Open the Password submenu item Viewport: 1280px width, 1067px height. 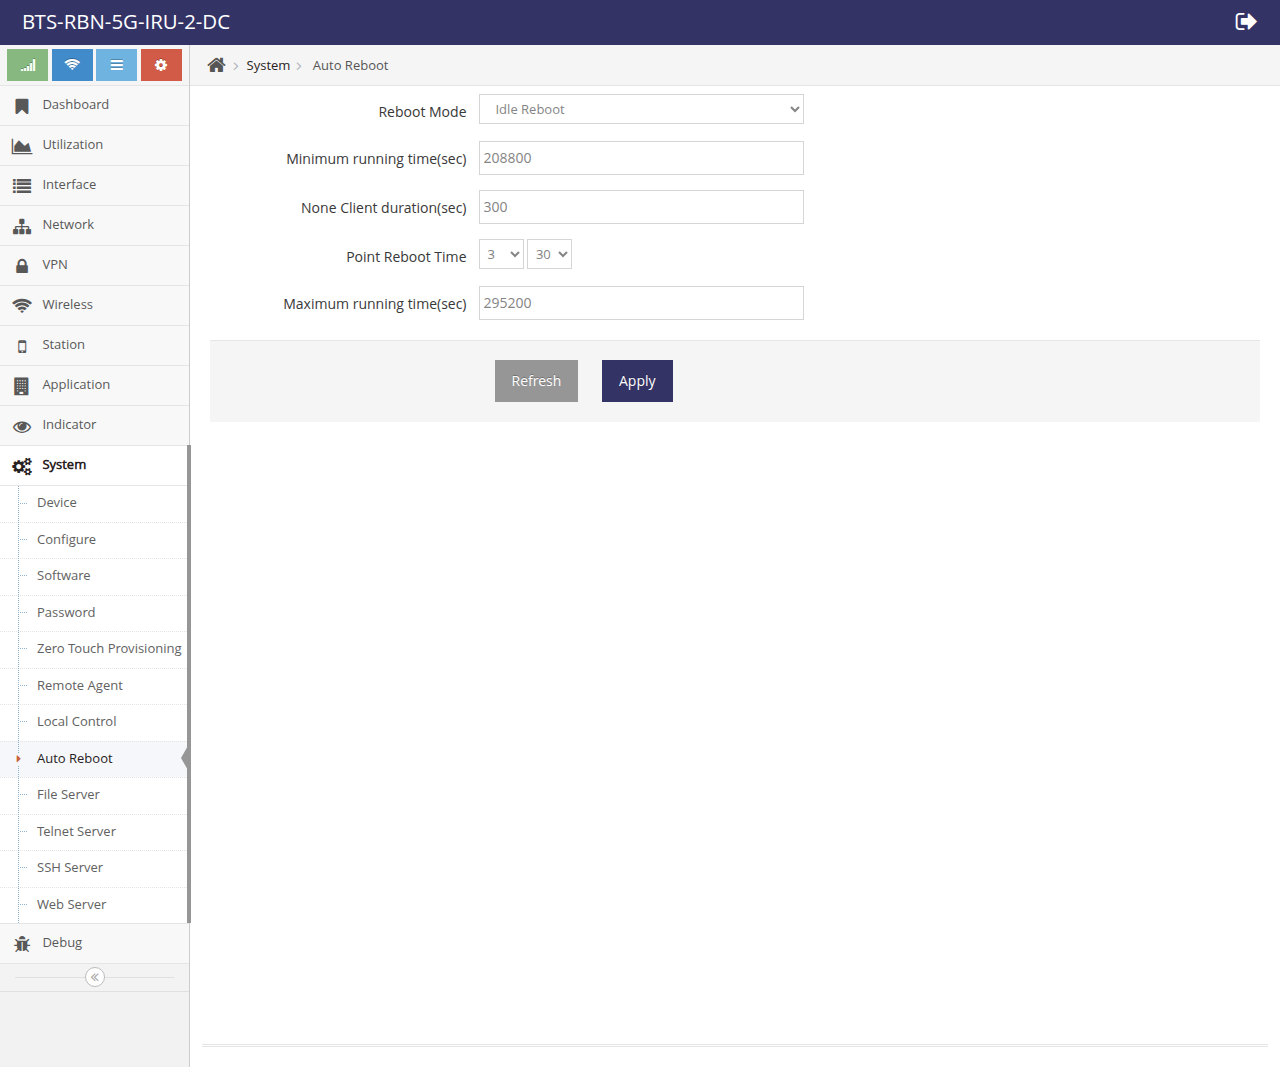(94, 613)
